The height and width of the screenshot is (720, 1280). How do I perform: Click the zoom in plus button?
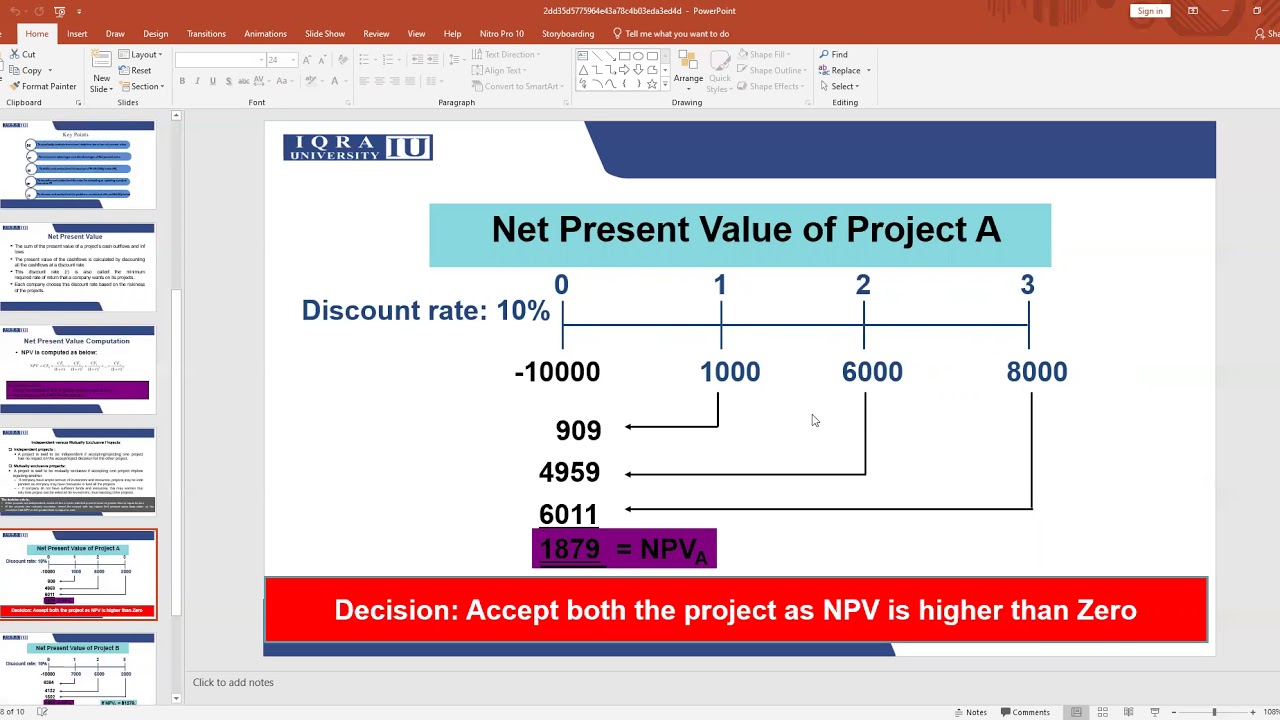click(1252, 712)
